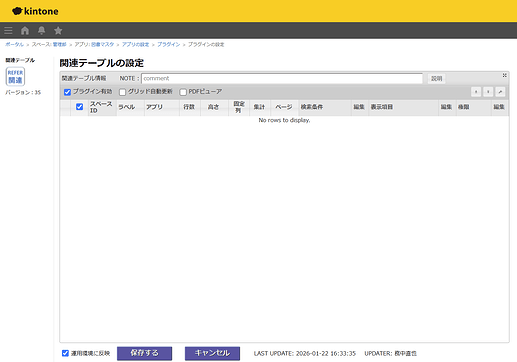This screenshot has height=362, width=517.
Task: Toggle the select-all checkbox in the grid header
Action: [x=79, y=107]
